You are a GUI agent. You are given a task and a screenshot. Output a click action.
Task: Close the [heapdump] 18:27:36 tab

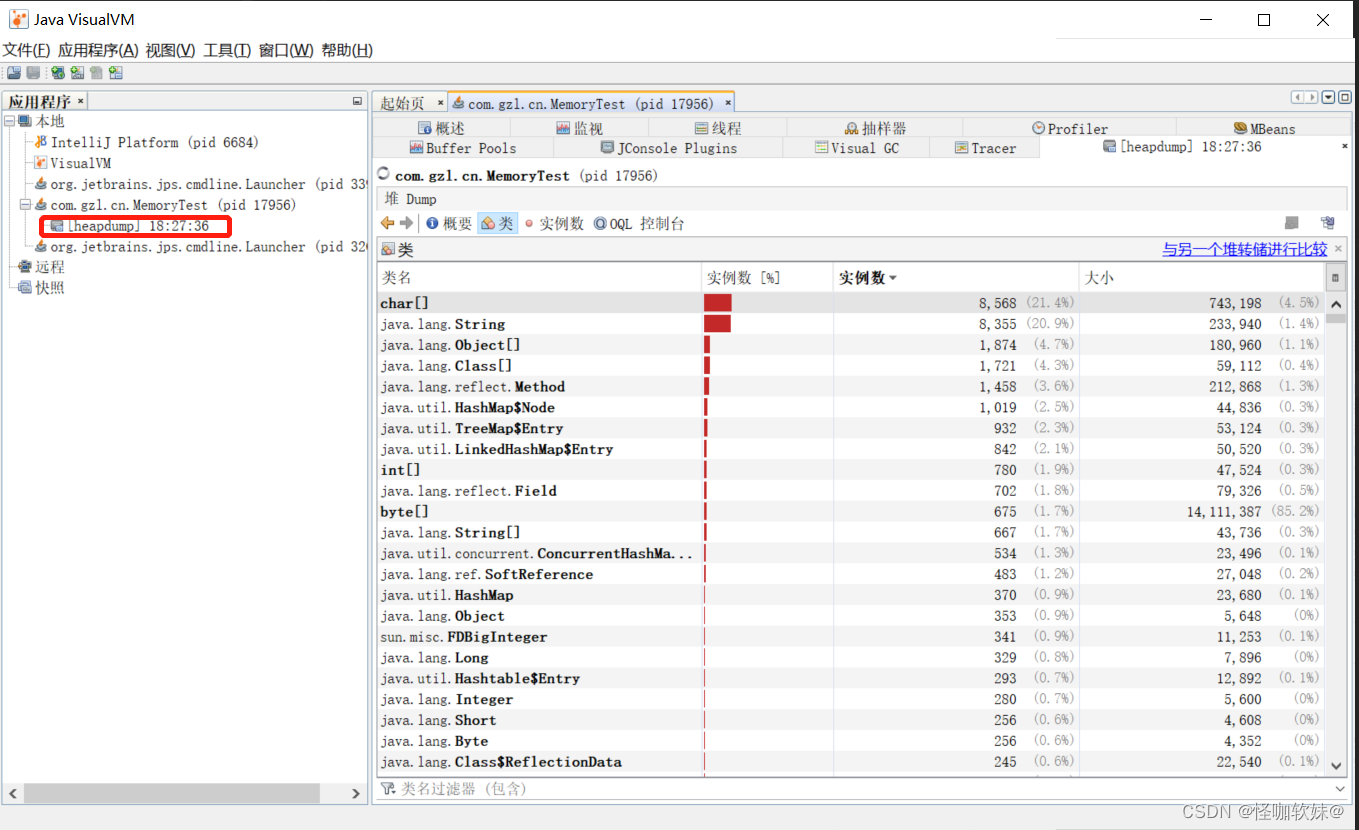[1344, 147]
